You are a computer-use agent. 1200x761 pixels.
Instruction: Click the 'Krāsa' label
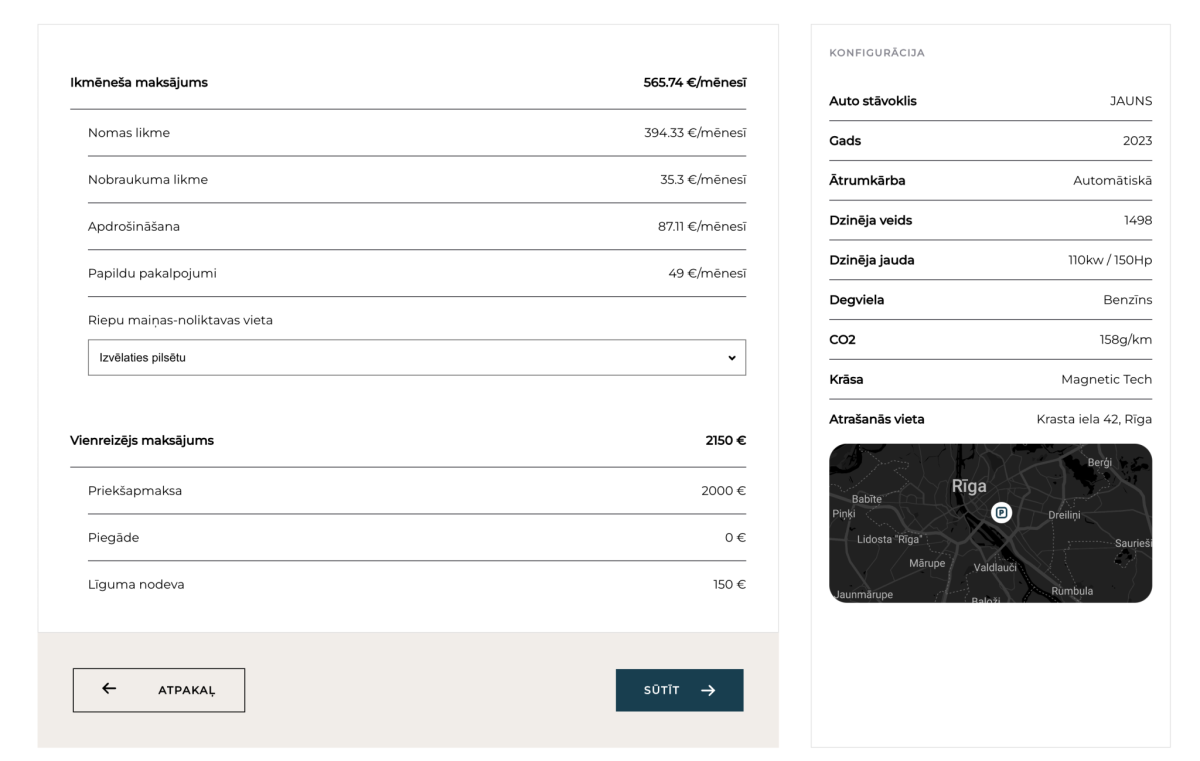[847, 379]
